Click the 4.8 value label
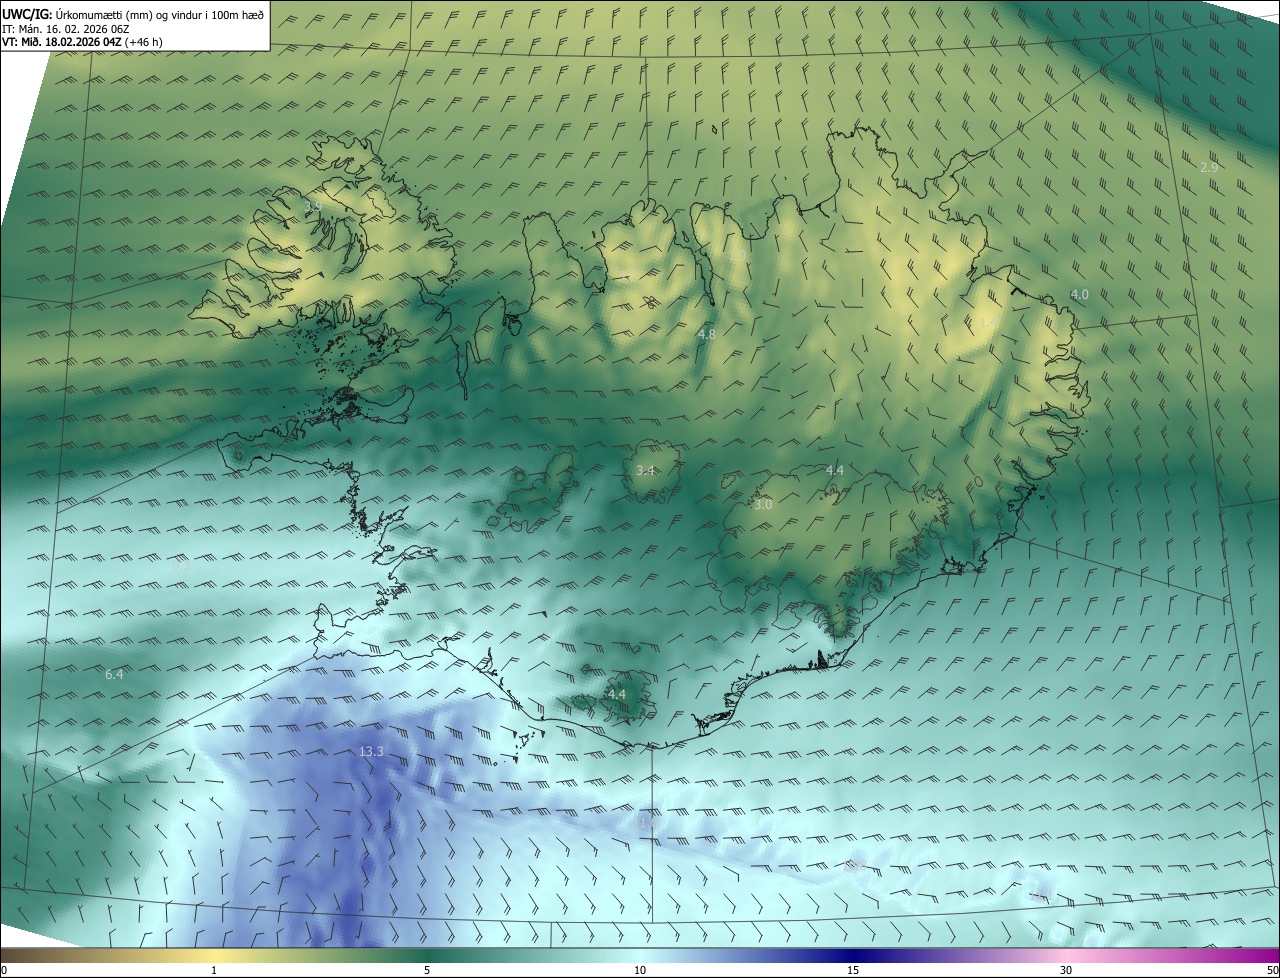The image size is (1280, 978). pyautogui.click(x=706, y=334)
